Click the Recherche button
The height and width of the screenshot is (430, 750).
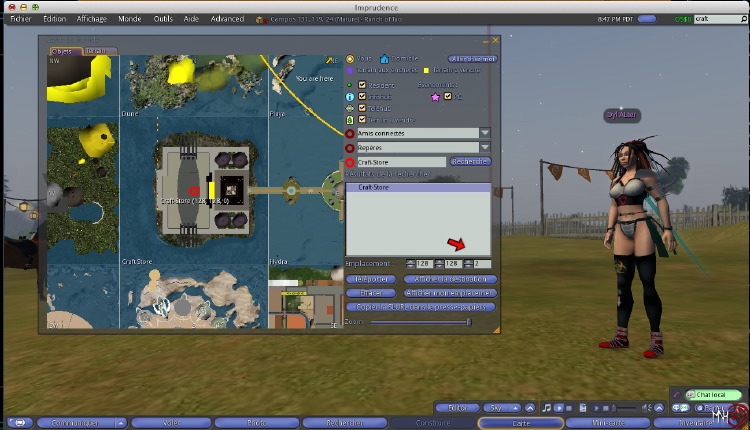(470, 162)
